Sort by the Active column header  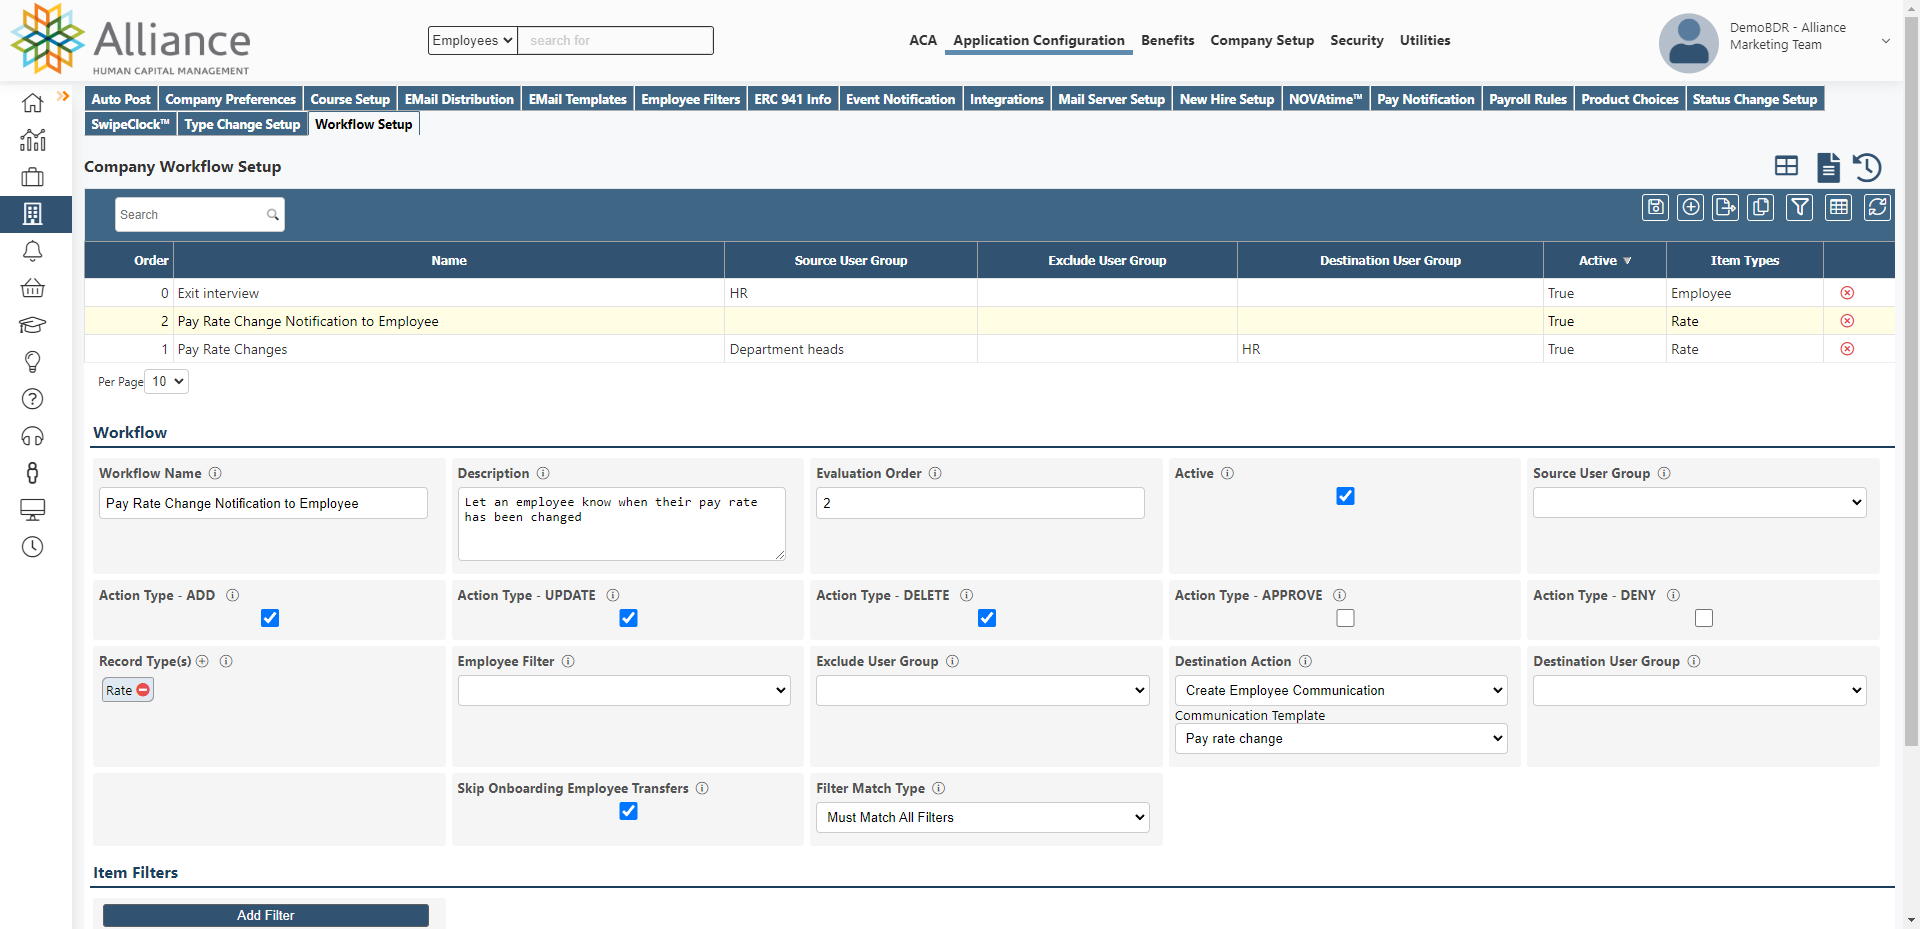coord(1605,260)
